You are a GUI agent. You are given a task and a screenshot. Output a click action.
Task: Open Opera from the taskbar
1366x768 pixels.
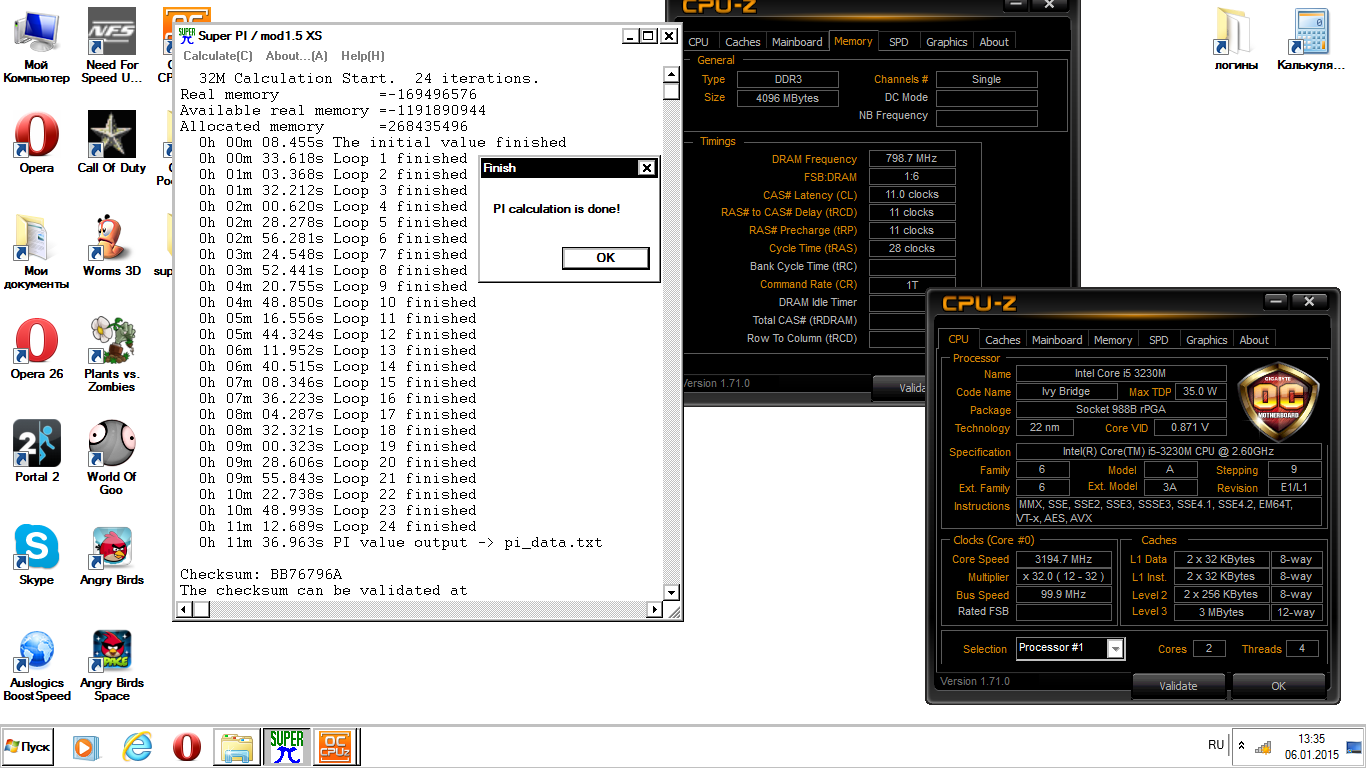pyautogui.click(x=187, y=747)
